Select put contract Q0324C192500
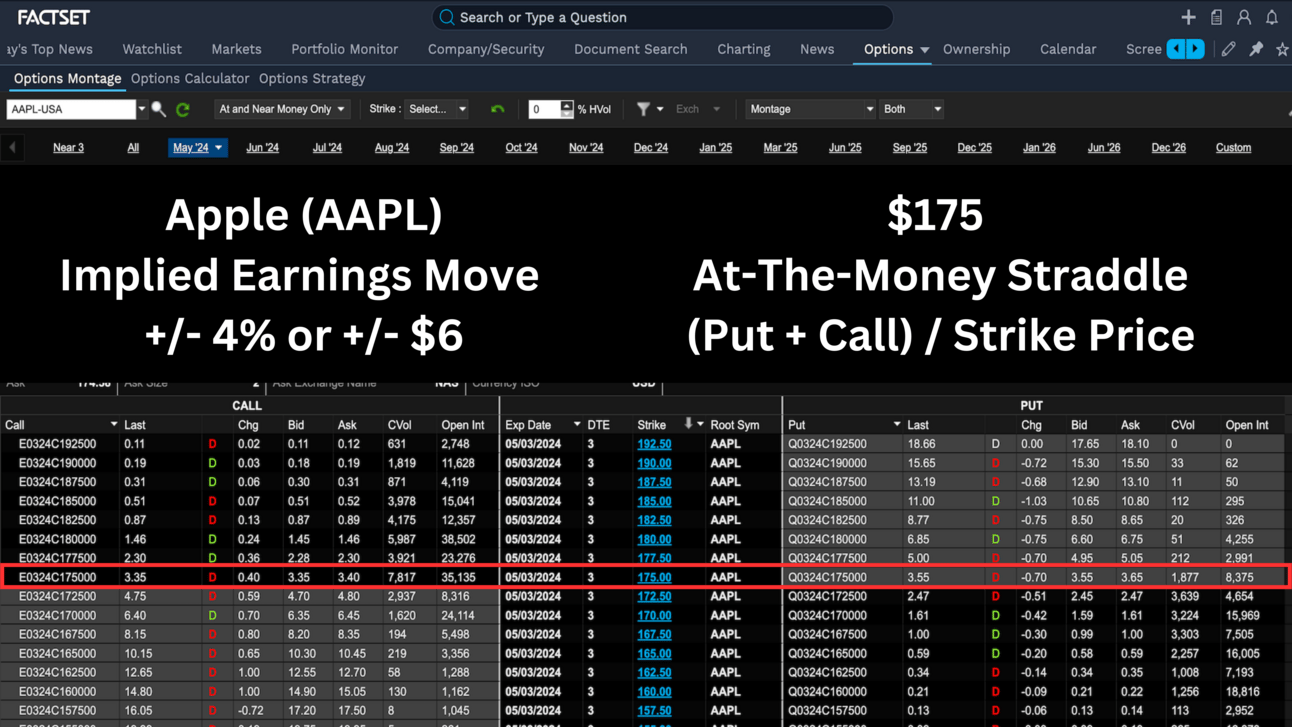Image resolution: width=1292 pixels, height=727 pixels. [x=828, y=444]
